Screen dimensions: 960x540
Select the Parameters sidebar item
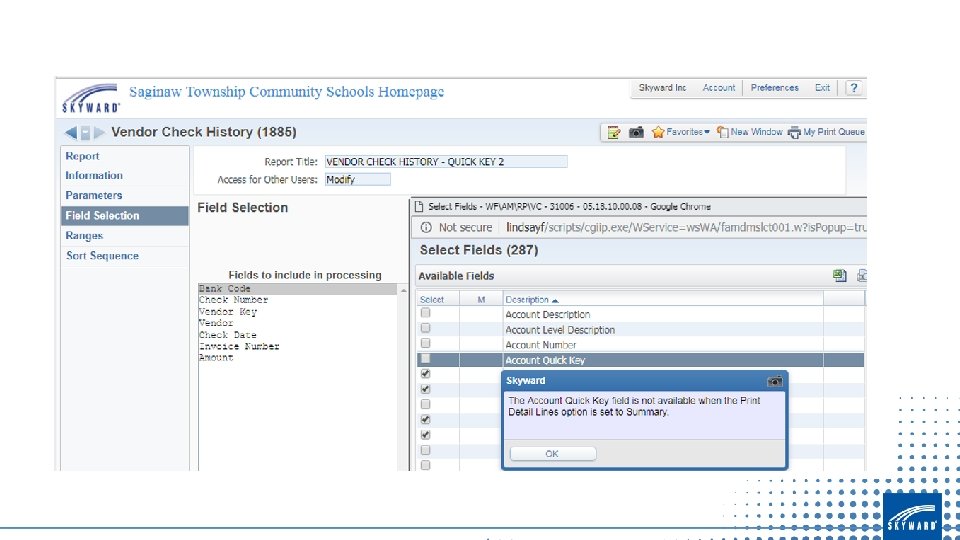(x=124, y=195)
